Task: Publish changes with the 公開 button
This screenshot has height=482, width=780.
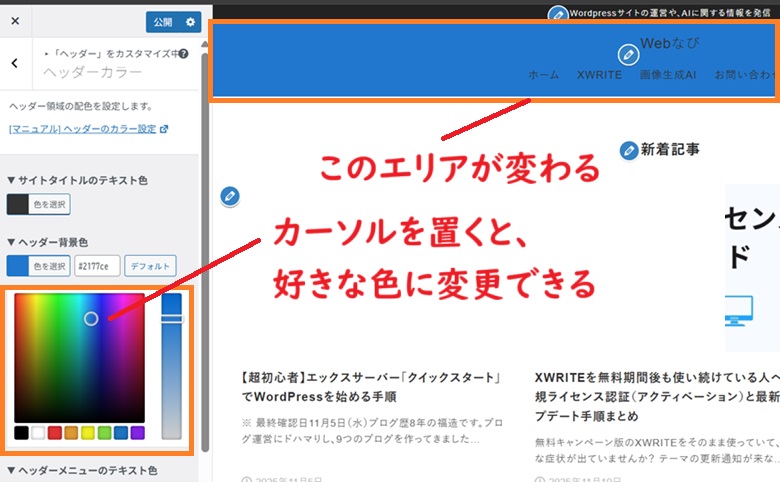Action: click(x=164, y=21)
